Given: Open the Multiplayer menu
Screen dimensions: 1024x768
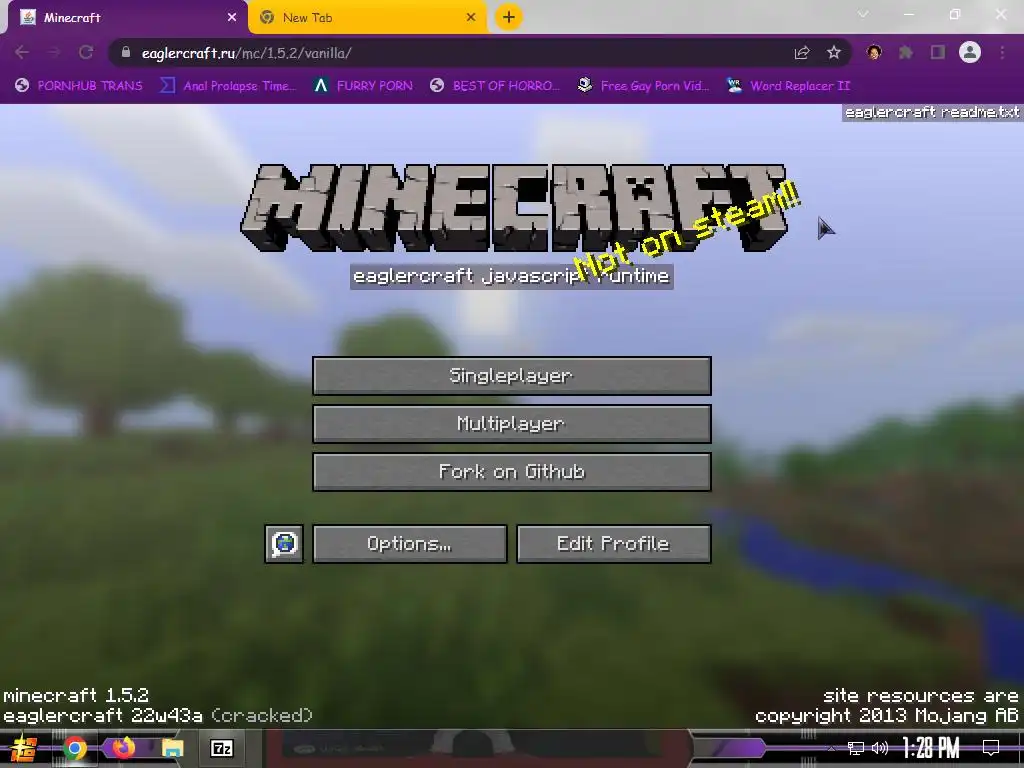Looking at the screenshot, I should (511, 424).
